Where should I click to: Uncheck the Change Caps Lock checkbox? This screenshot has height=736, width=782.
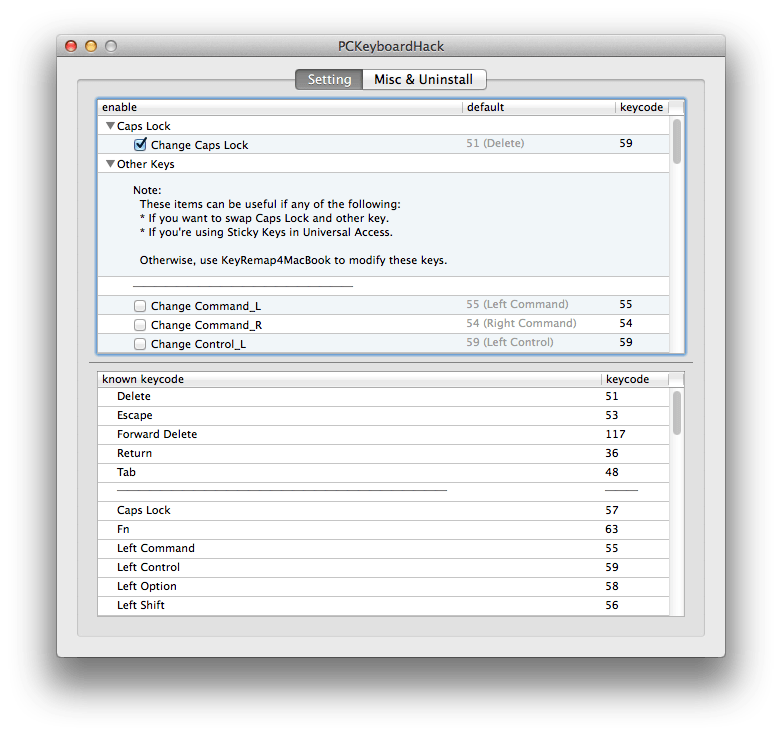coord(140,145)
